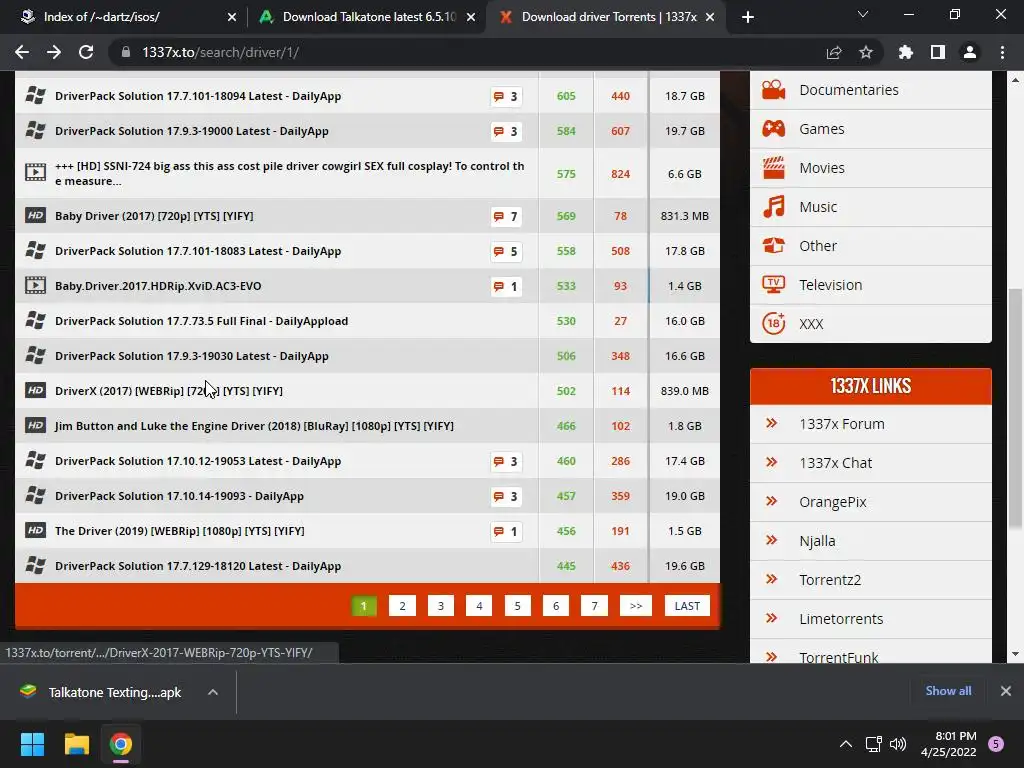Expand Talkatone apk download options chevron
This screenshot has width=1024, height=768.
tap(213, 692)
